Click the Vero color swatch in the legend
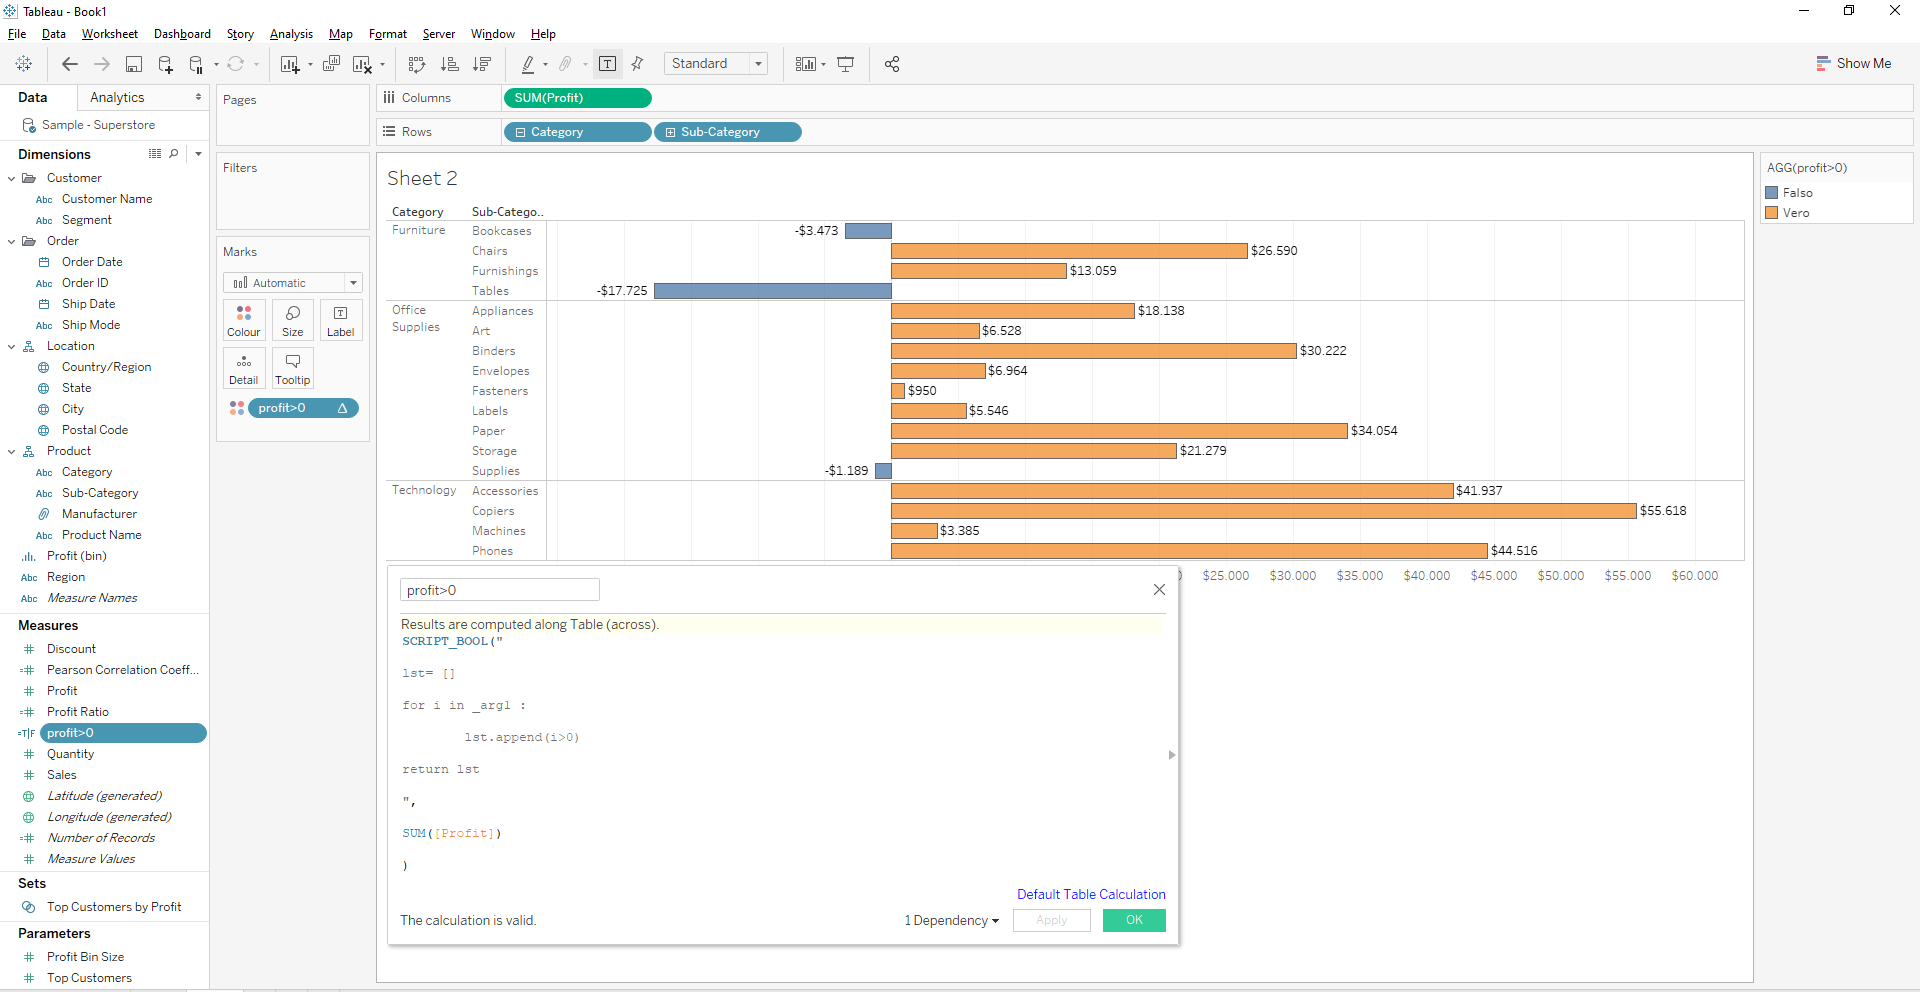1920x992 pixels. click(1772, 212)
